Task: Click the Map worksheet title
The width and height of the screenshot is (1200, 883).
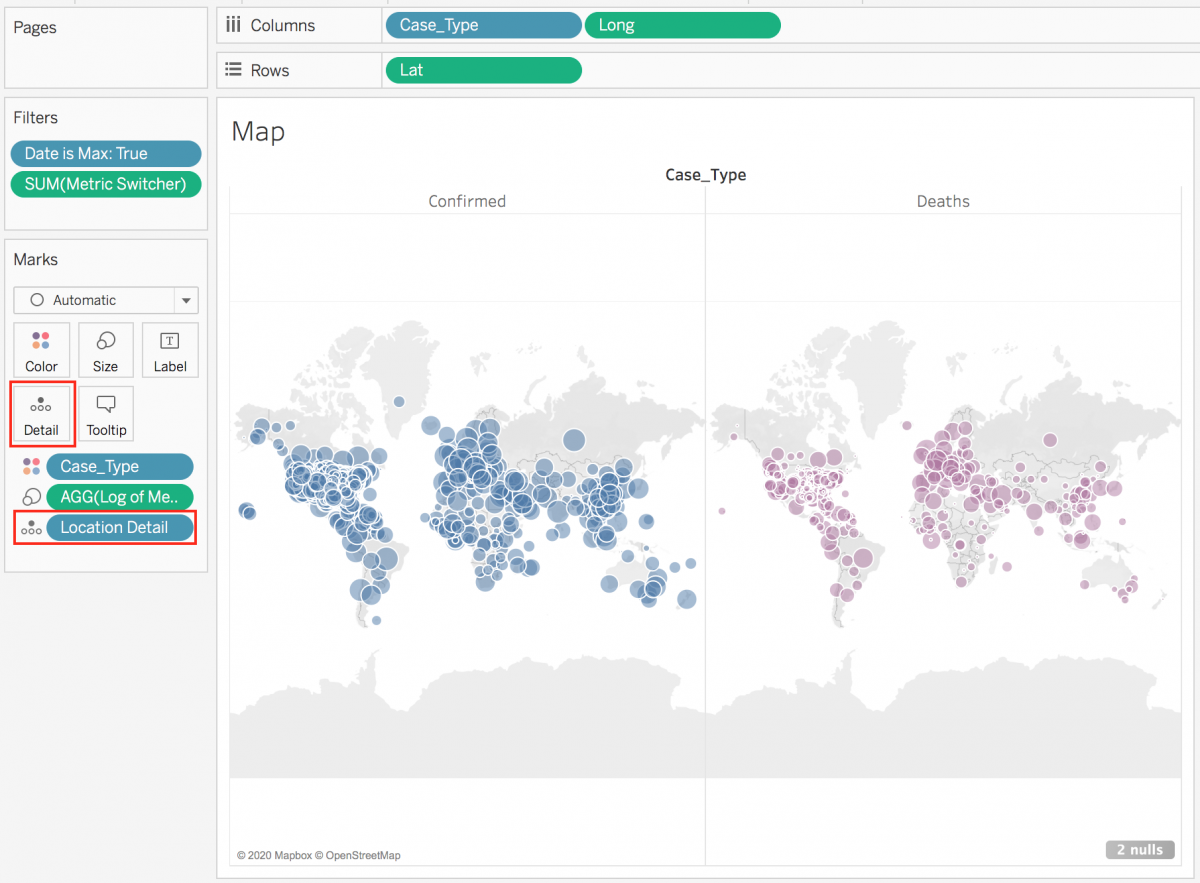Action: click(258, 132)
